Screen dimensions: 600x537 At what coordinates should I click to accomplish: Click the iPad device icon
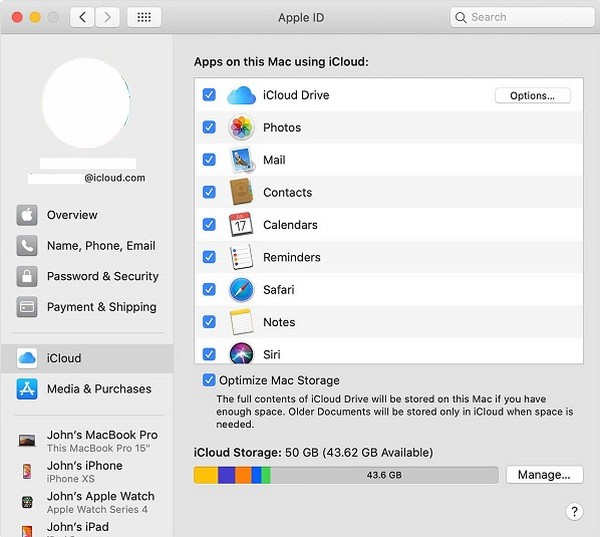tap(27, 531)
